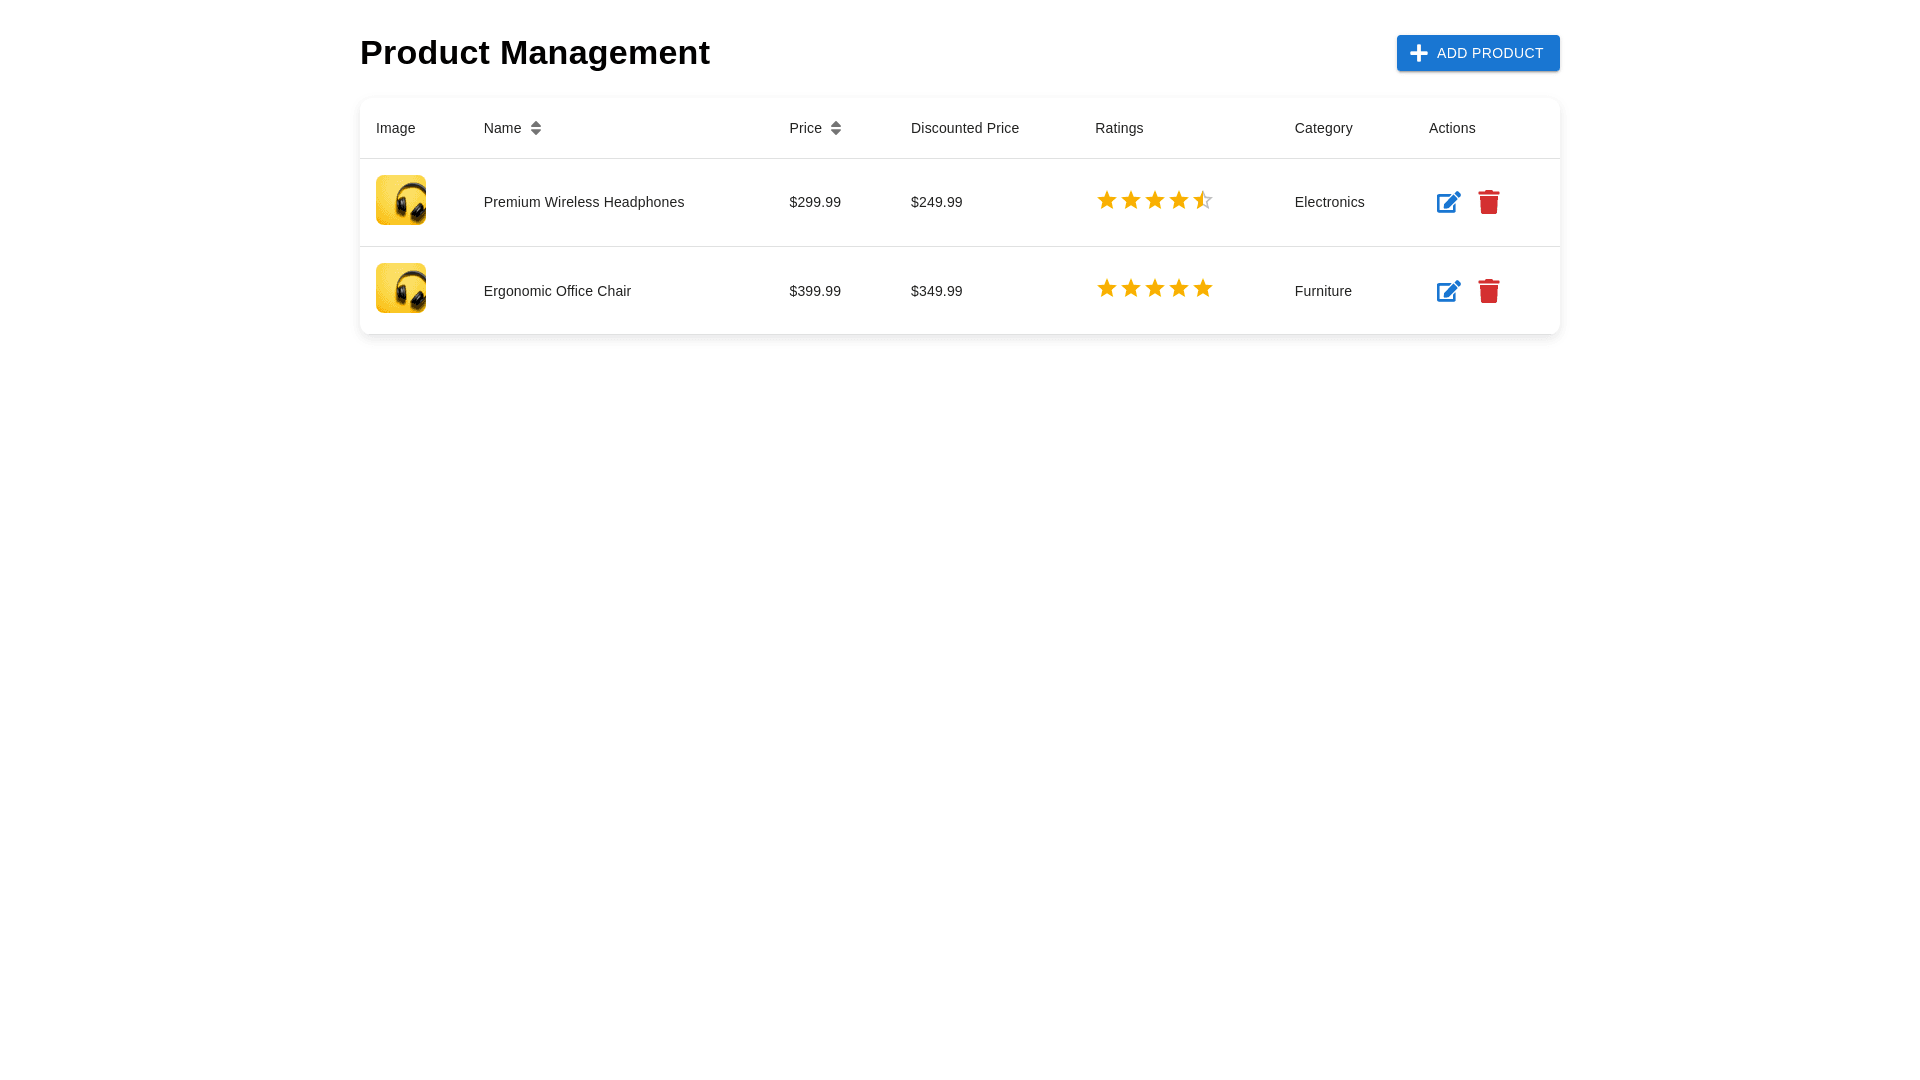Click the Price column sort arrows
Image resolution: width=1920 pixels, height=1080 pixels.
click(x=836, y=128)
